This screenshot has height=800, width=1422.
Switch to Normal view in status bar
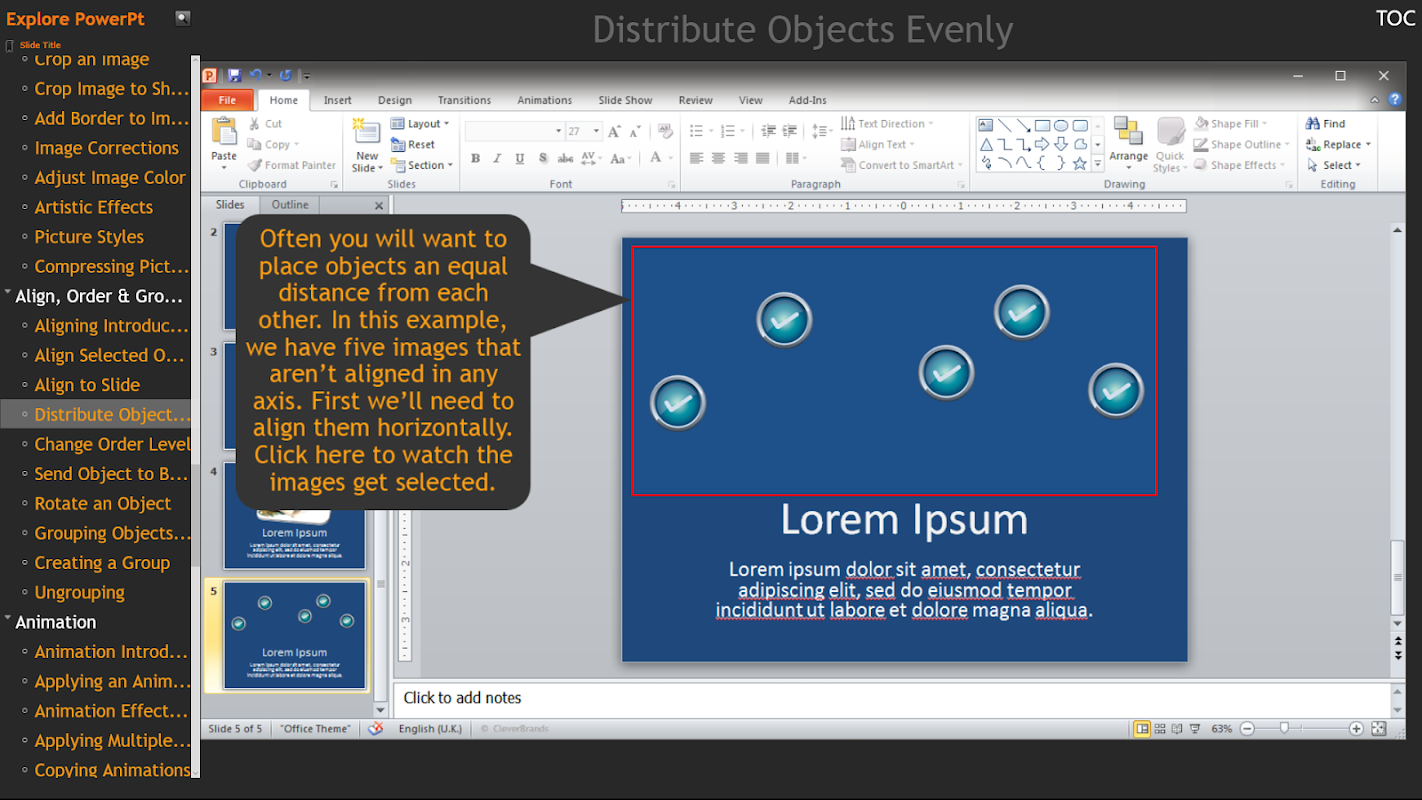[x=1142, y=729]
